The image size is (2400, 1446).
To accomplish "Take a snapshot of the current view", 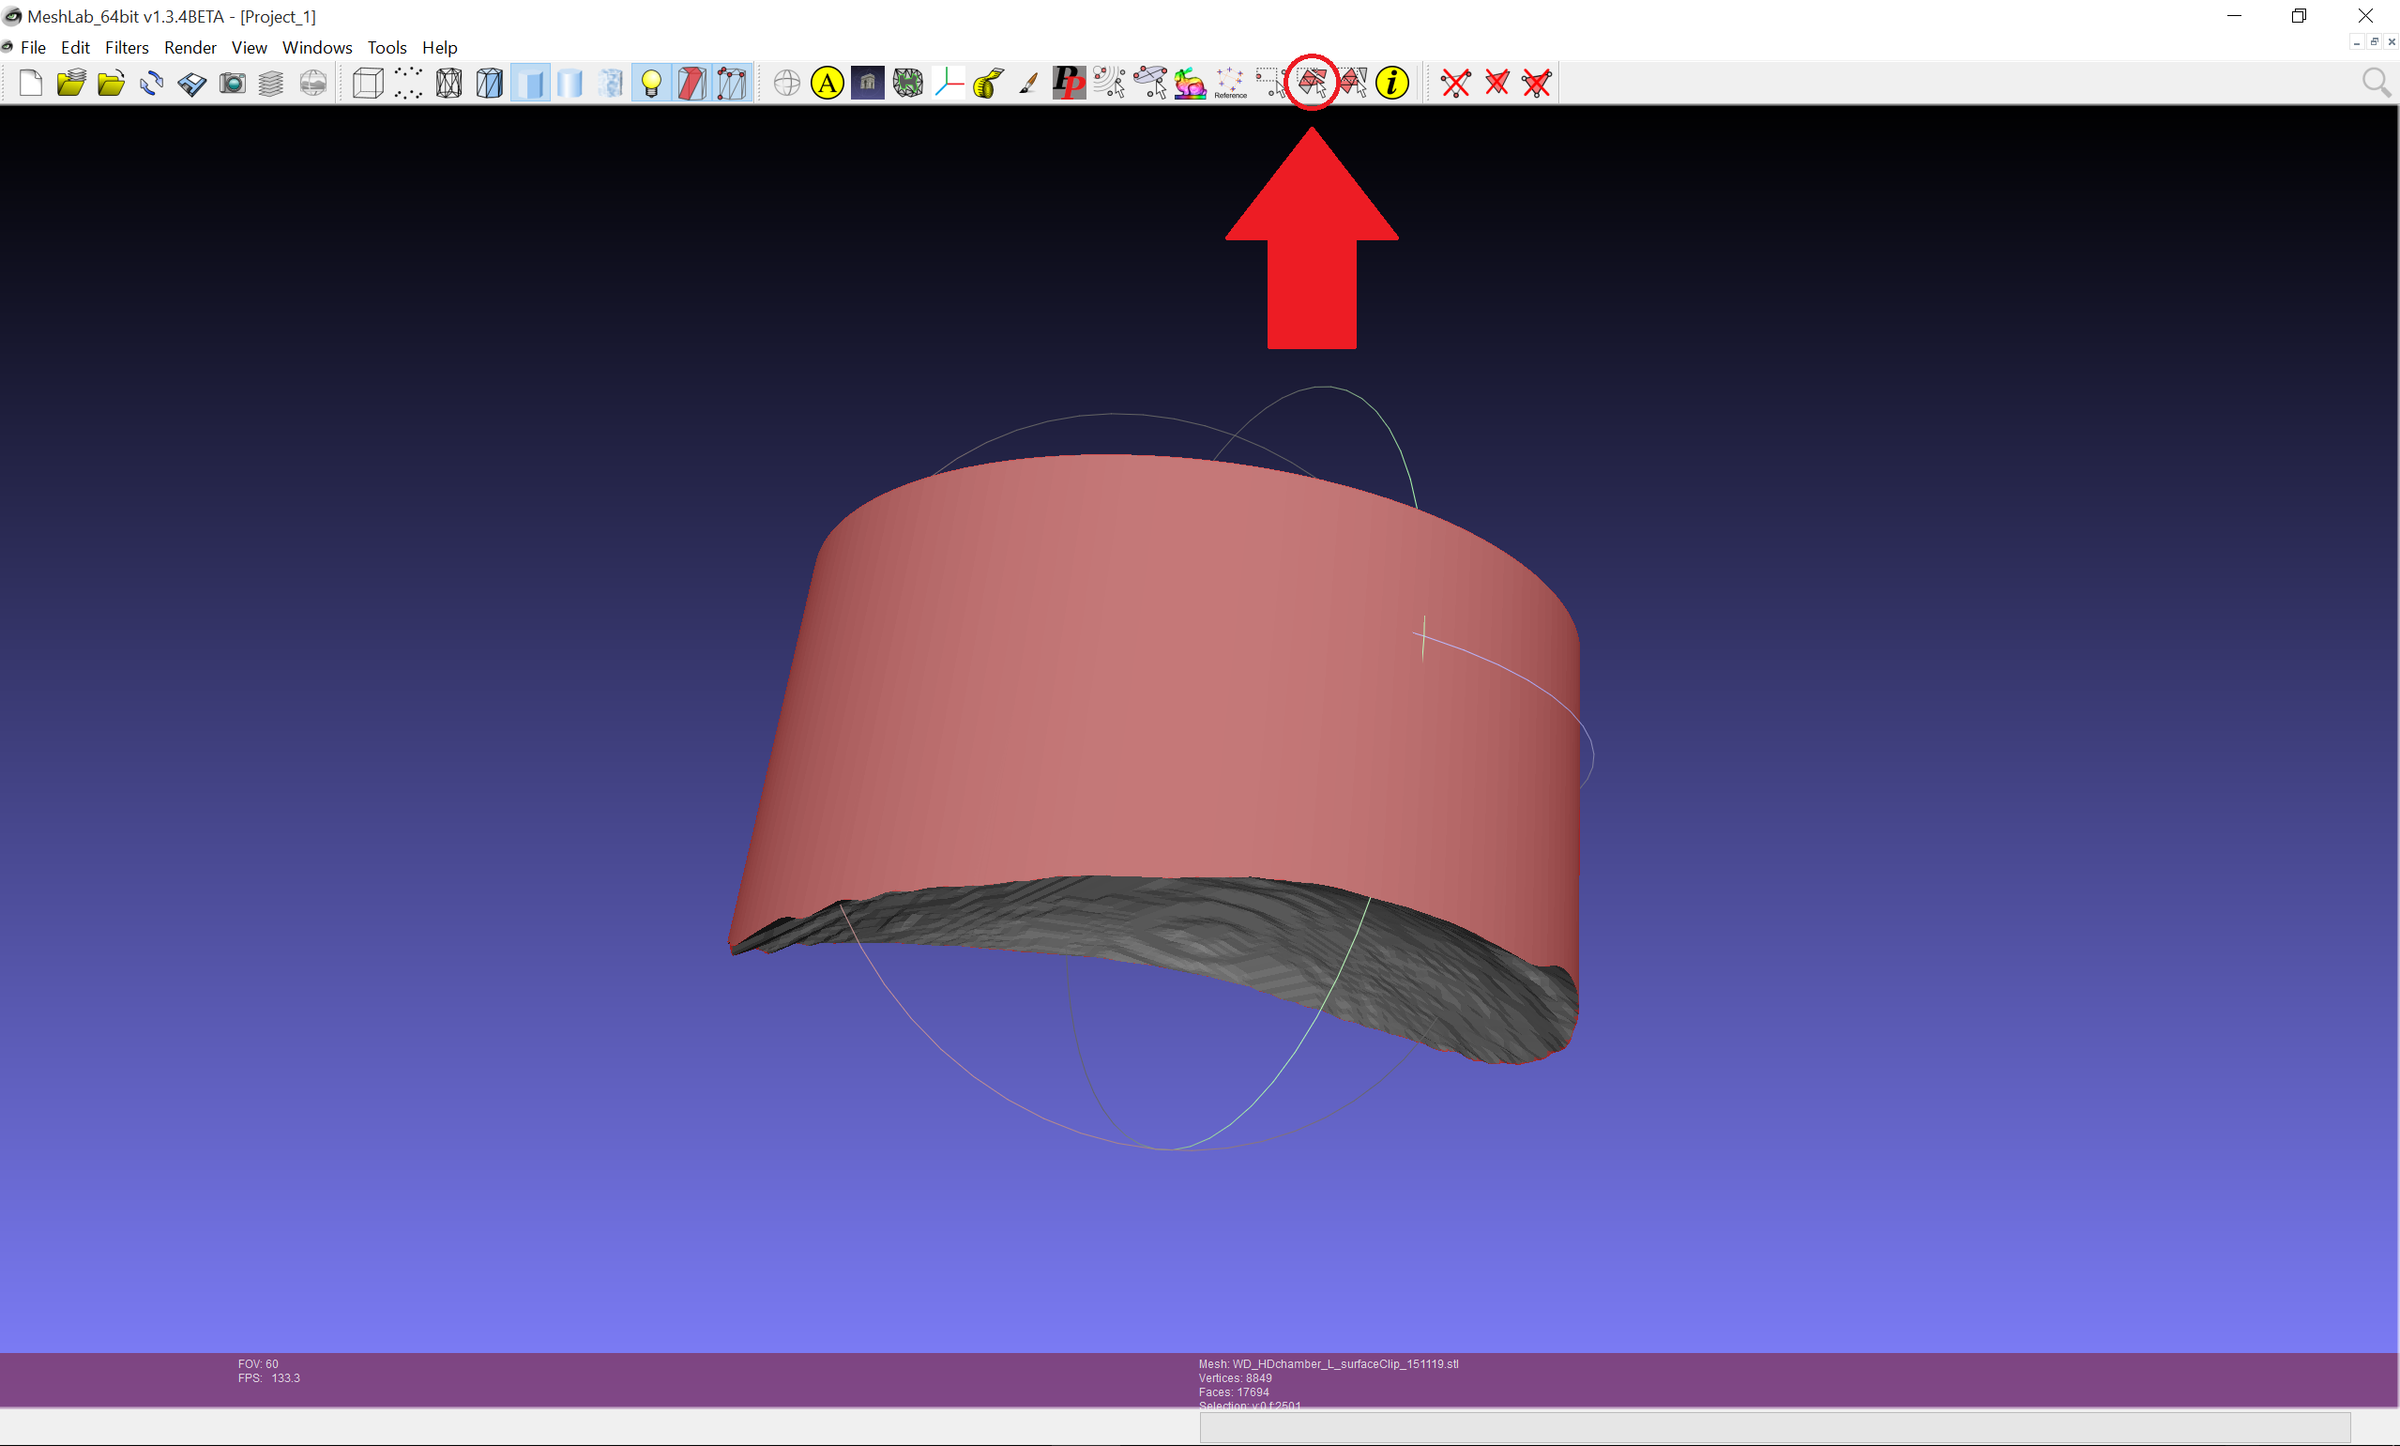I will click(x=232, y=83).
